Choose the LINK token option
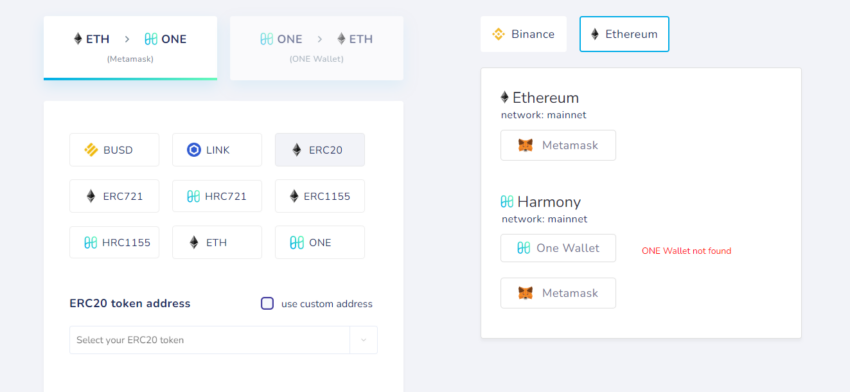 coord(217,150)
